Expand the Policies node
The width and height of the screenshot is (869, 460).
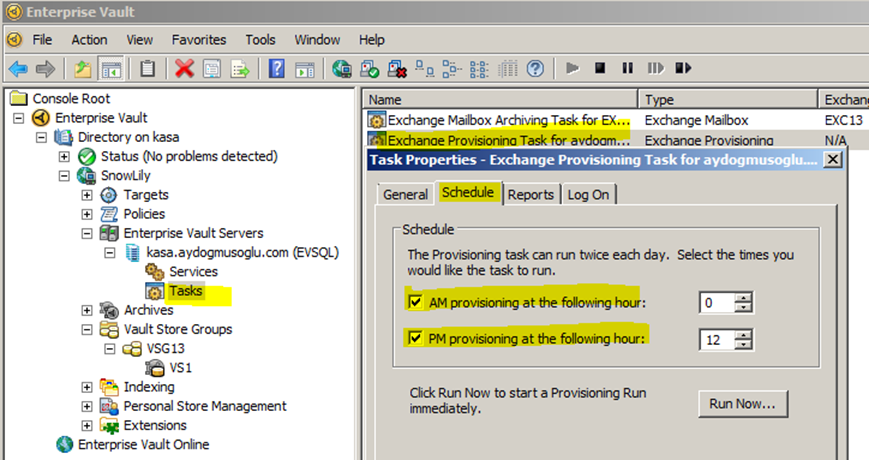click(x=87, y=214)
